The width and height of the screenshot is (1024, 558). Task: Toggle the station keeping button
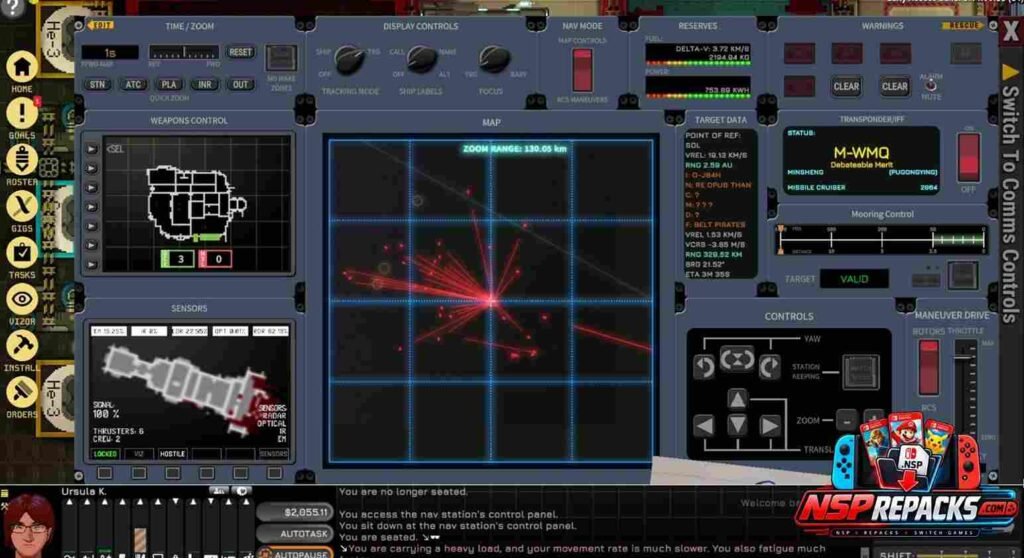pos(861,372)
